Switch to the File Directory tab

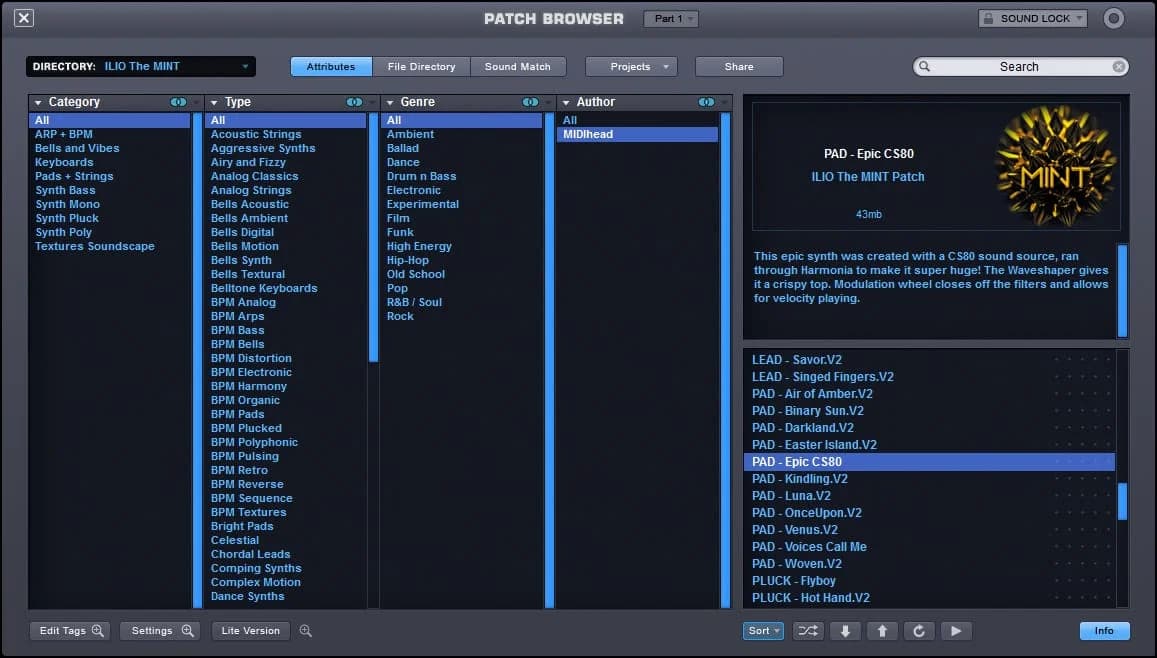point(422,66)
